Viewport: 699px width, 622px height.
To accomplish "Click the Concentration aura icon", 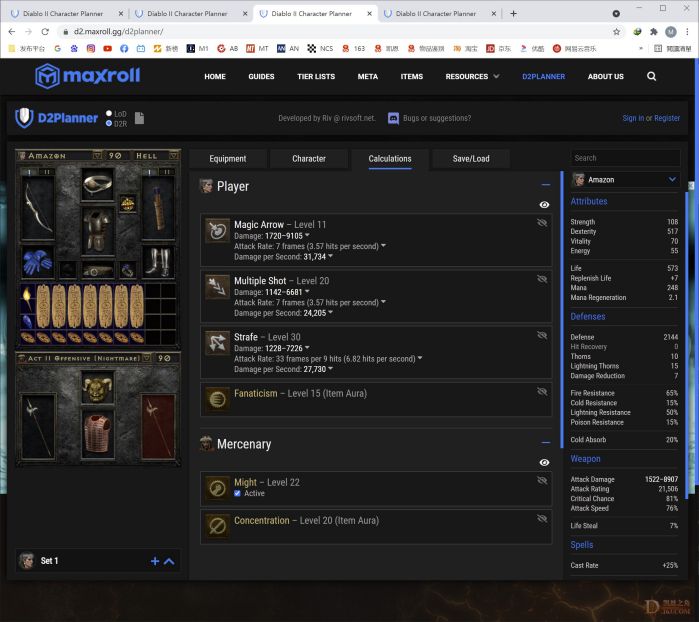I will click(x=218, y=527).
